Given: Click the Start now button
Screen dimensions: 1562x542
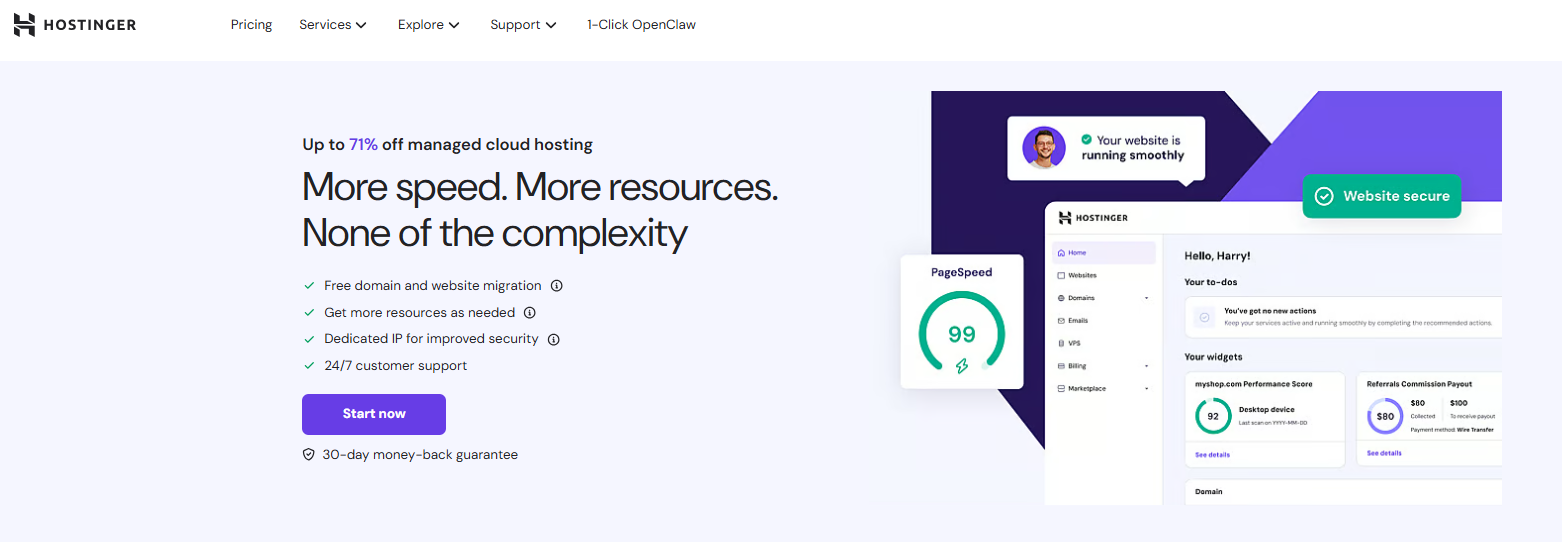Looking at the screenshot, I should [374, 414].
